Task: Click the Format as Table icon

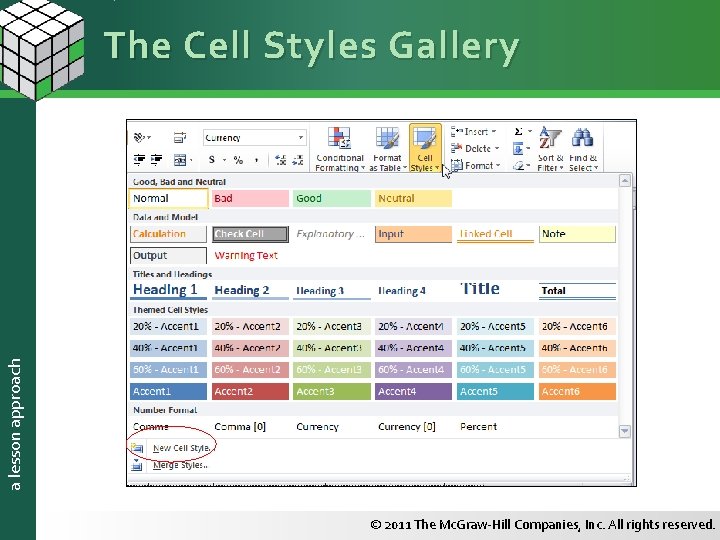Action: point(387,138)
